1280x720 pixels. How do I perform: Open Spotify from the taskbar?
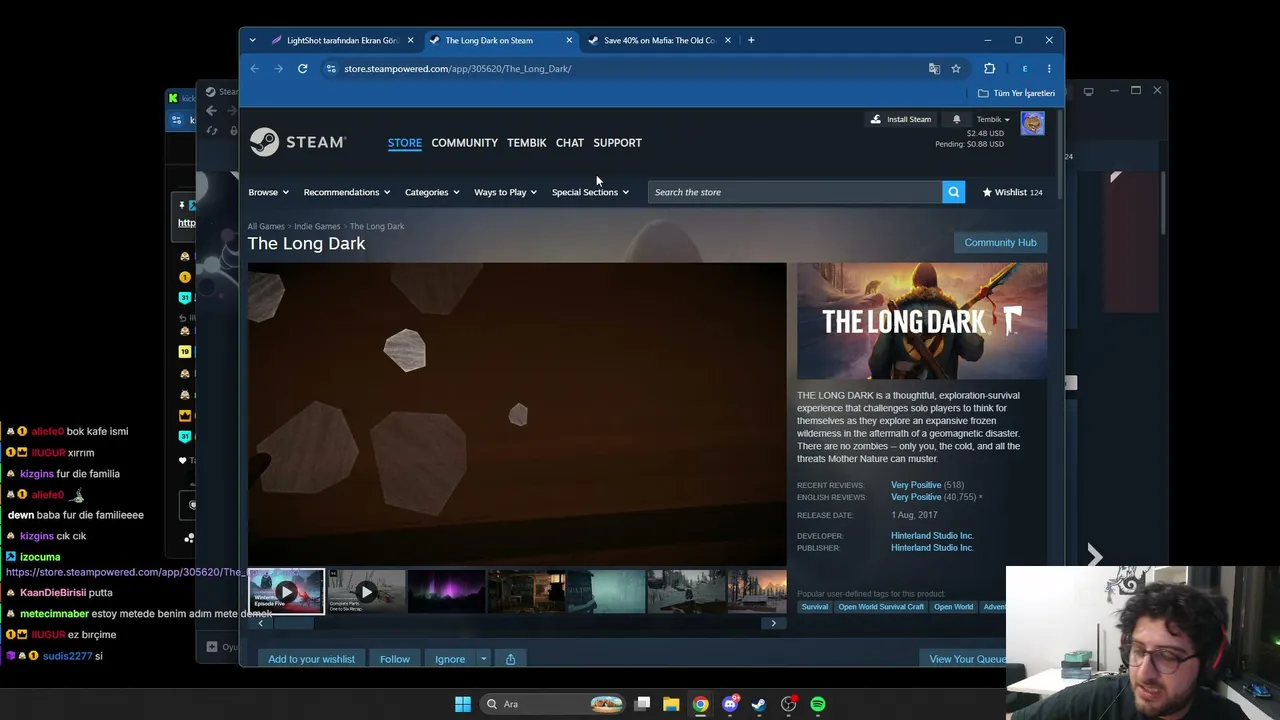coord(818,704)
